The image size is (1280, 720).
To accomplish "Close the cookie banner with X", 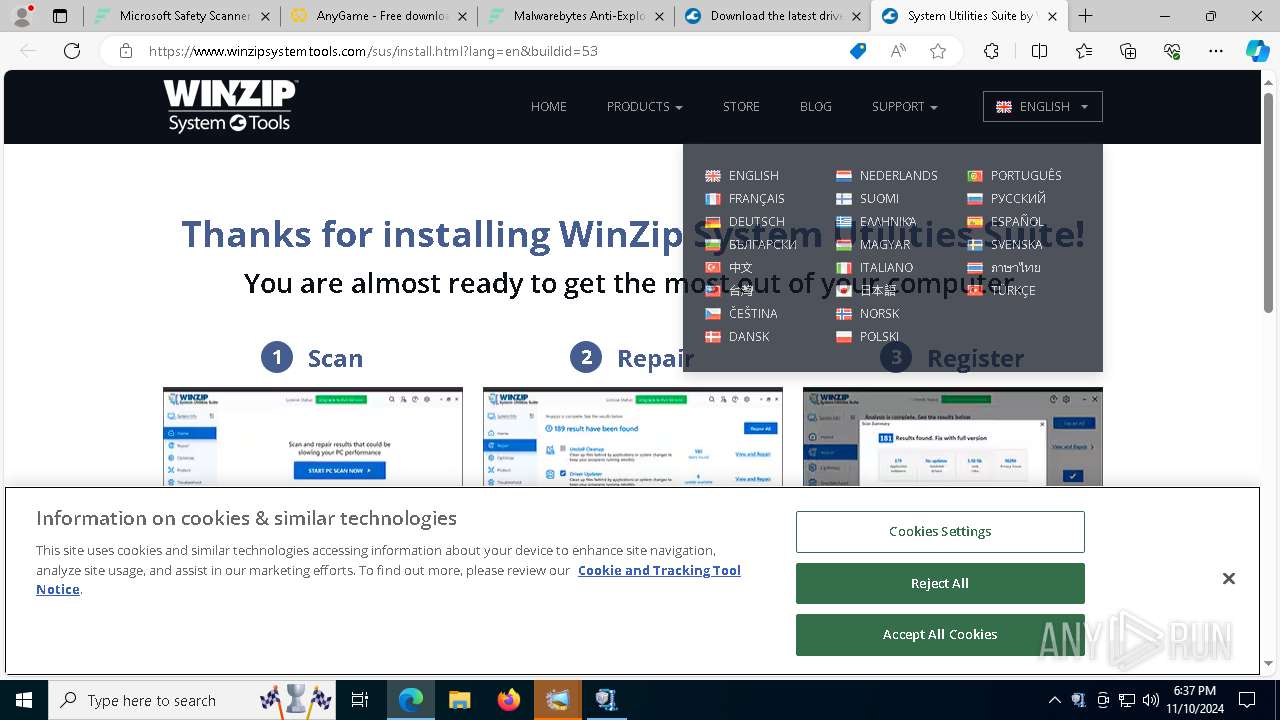I will [x=1228, y=579].
